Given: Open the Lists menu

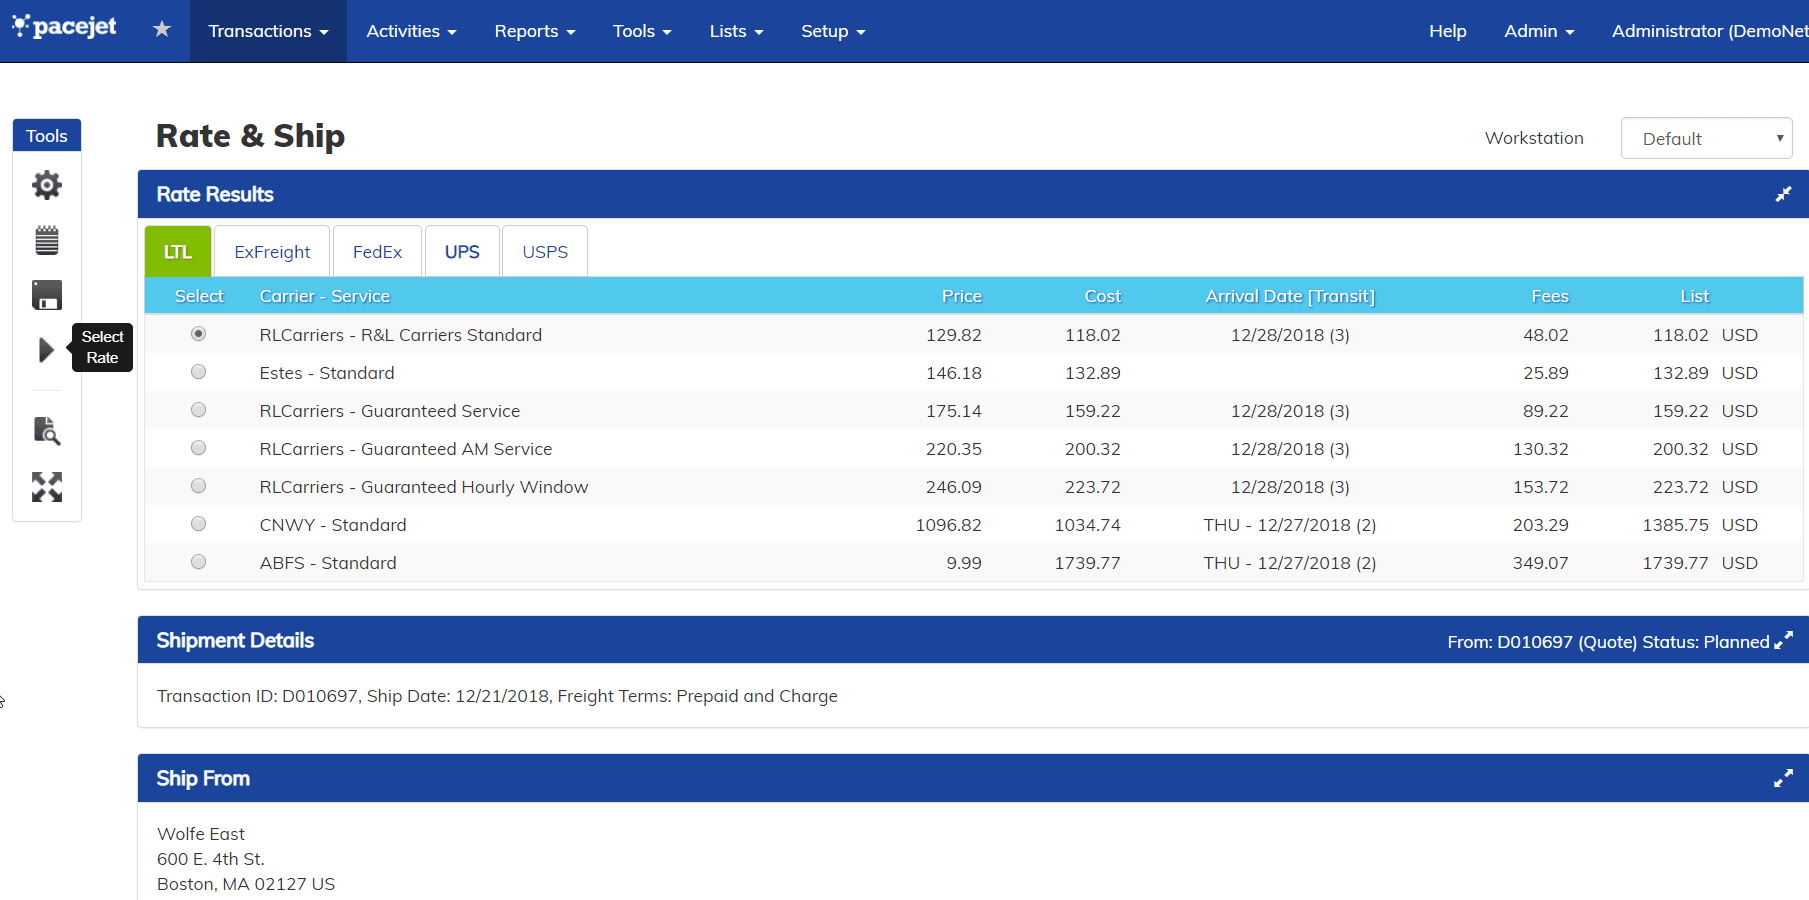Looking at the screenshot, I should click(x=736, y=31).
